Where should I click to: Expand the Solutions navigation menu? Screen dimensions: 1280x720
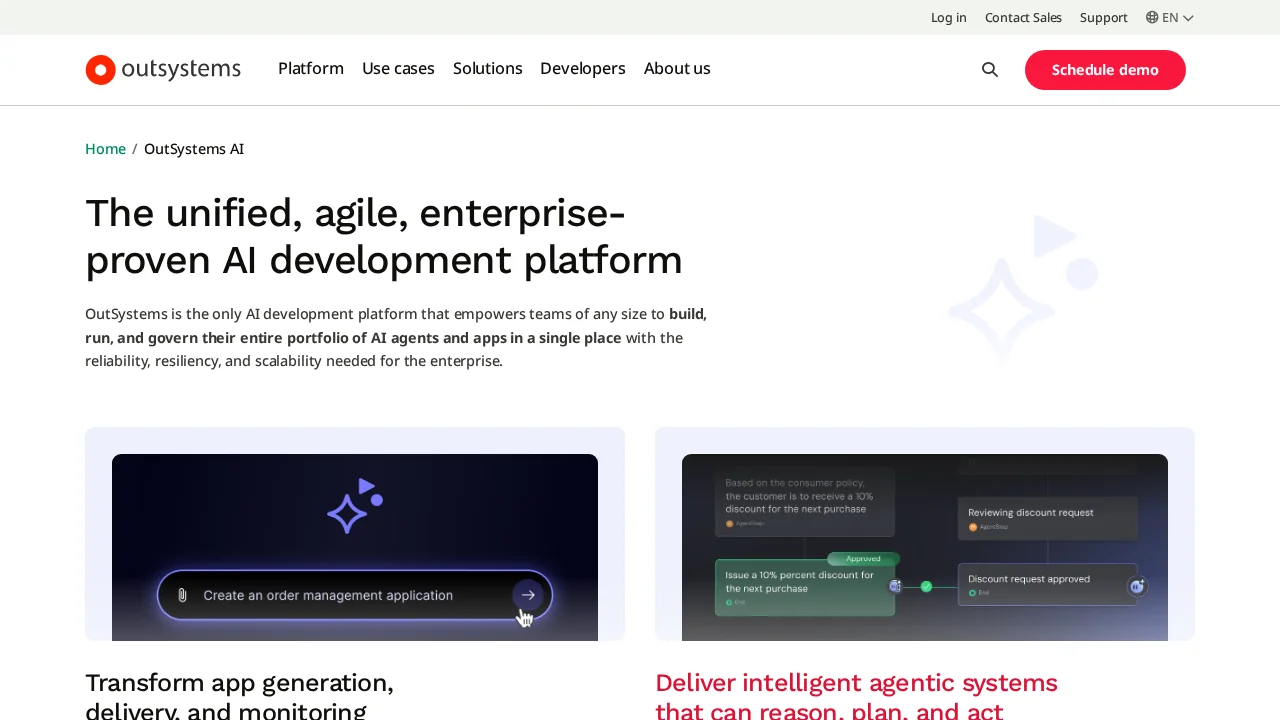tap(487, 69)
